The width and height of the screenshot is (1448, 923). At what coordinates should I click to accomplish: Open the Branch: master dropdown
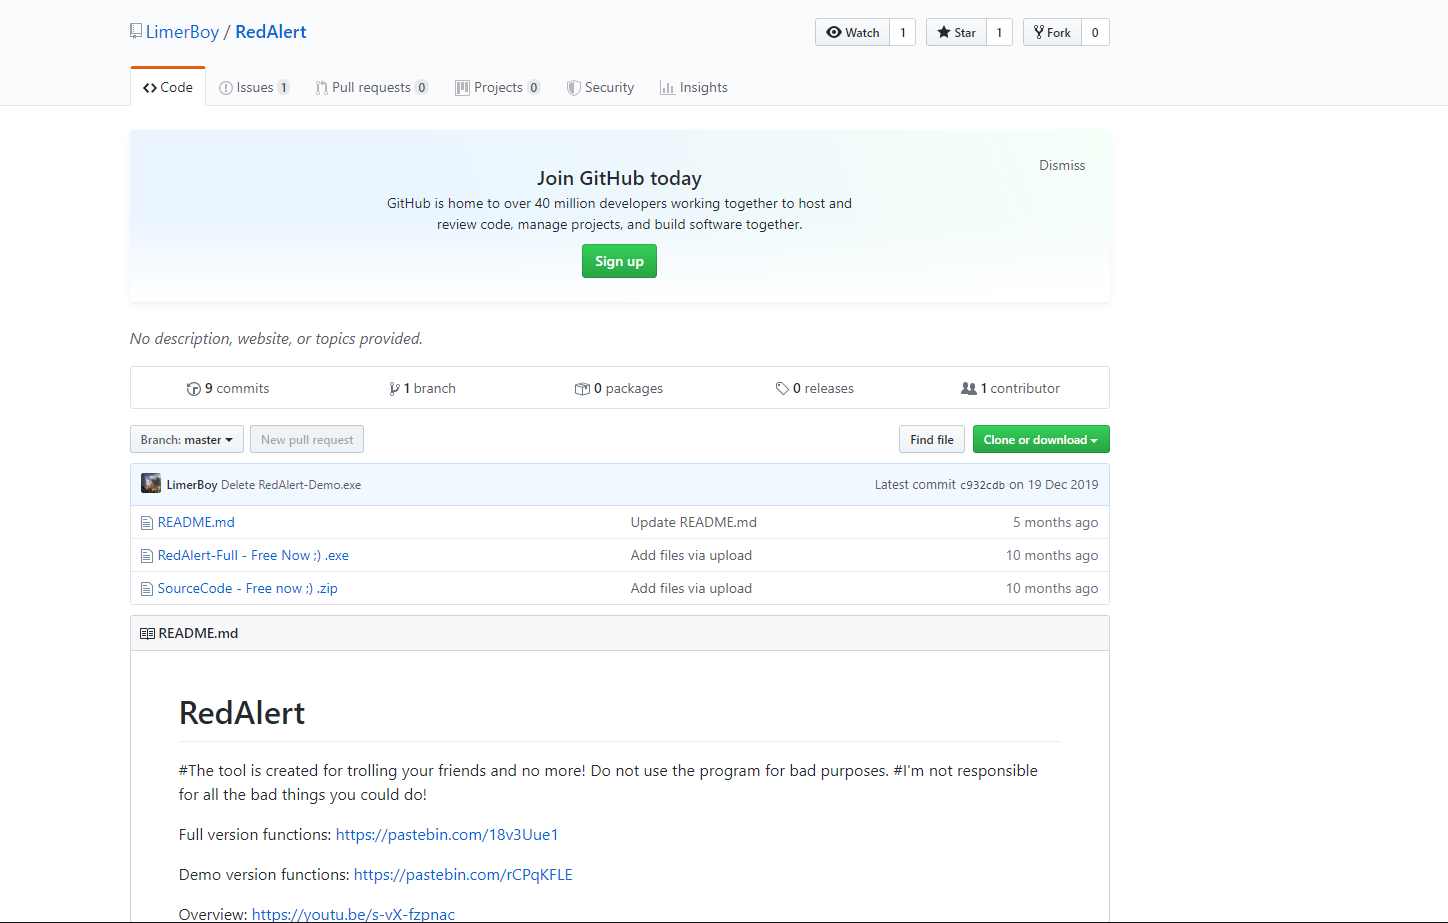tap(187, 440)
